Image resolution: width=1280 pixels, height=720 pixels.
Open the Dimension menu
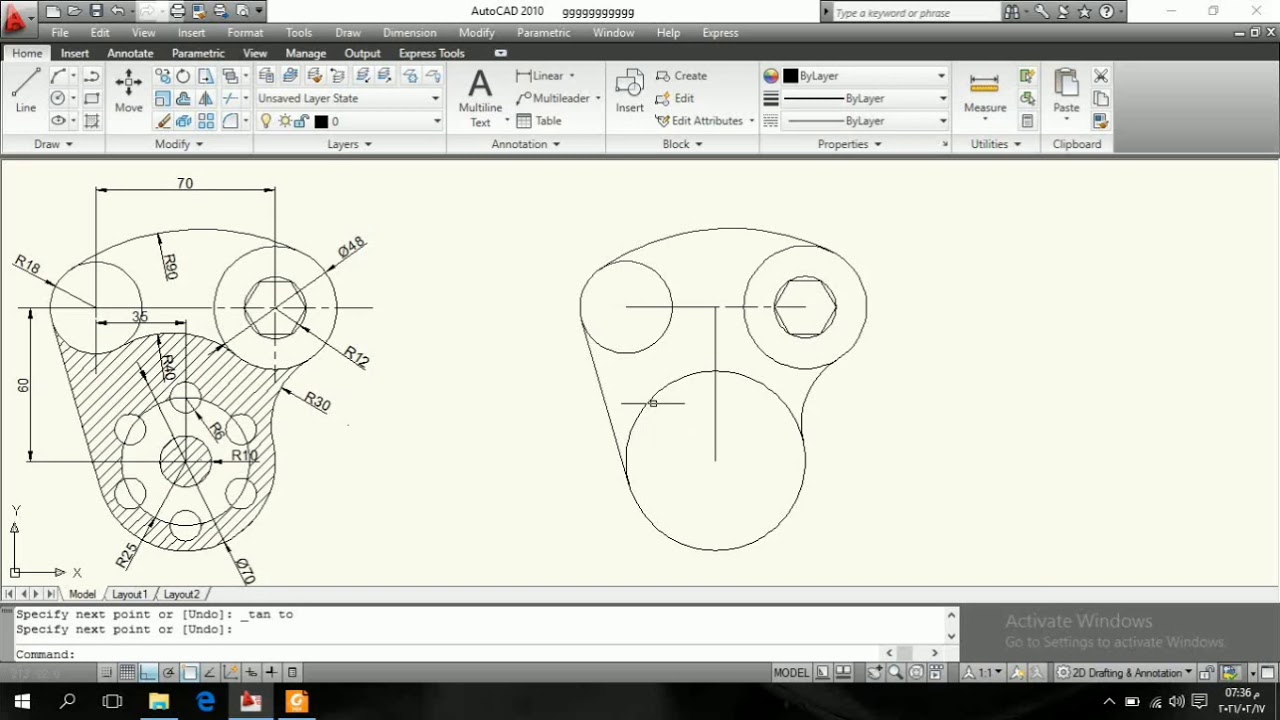409,33
